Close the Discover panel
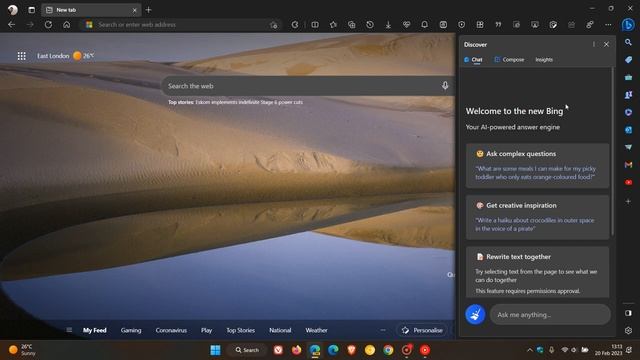This screenshot has width=640, height=360. point(606,44)
